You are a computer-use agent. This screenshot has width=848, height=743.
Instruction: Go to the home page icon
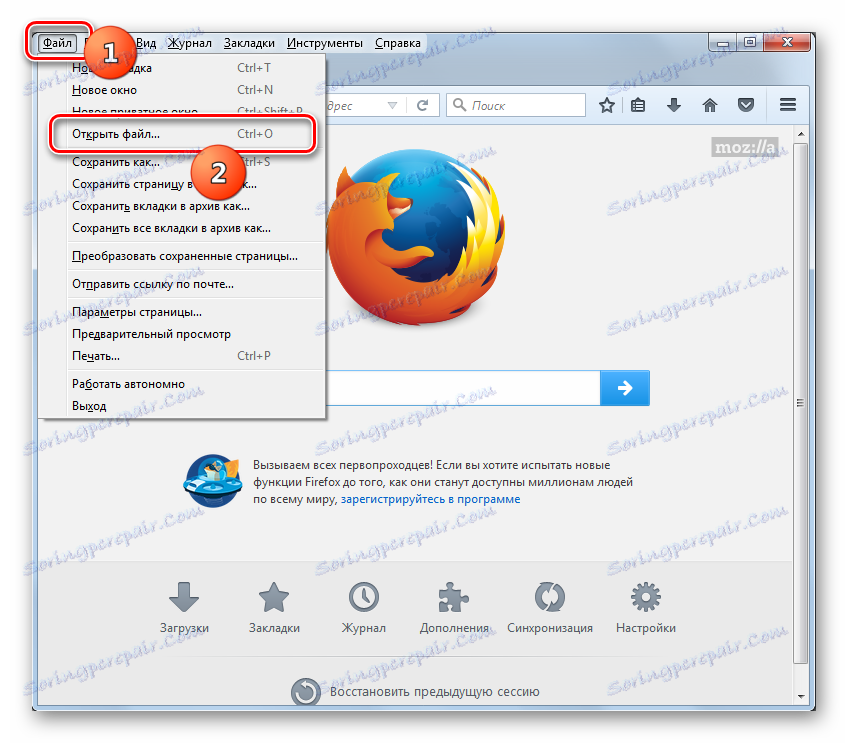[710, 105]
